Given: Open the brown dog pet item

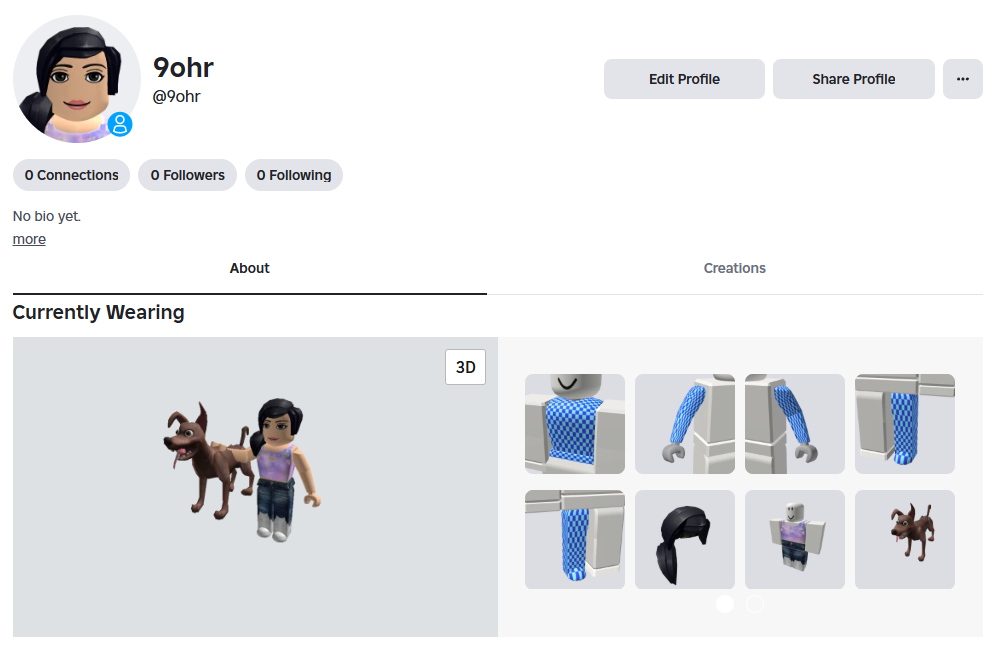Looking at the screenshot, I should (x=905, y=540).
